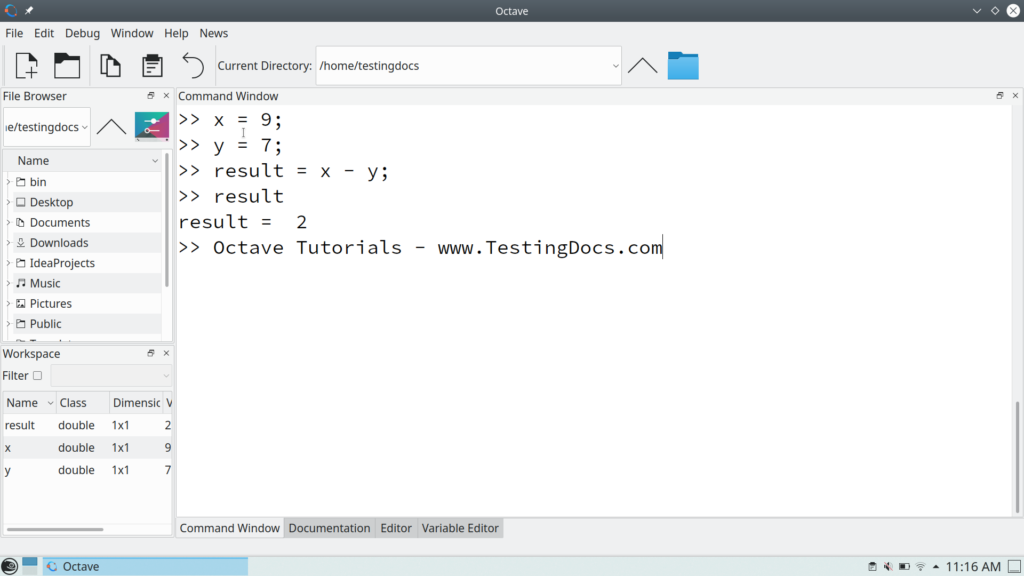The height and width of the screenshot is (576, 1024).
Task: Create a new script using the toolbar icon
Action: coord(25,65)
